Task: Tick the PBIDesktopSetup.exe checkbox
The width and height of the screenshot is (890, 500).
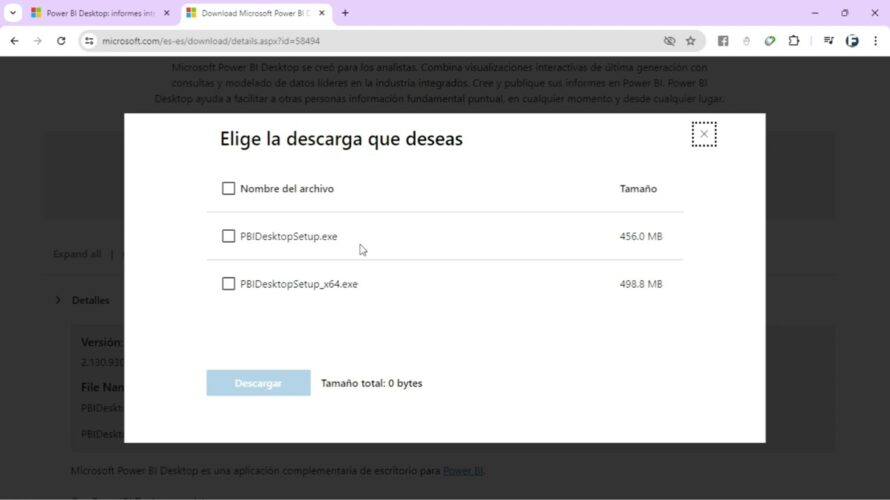Action: 228,236
